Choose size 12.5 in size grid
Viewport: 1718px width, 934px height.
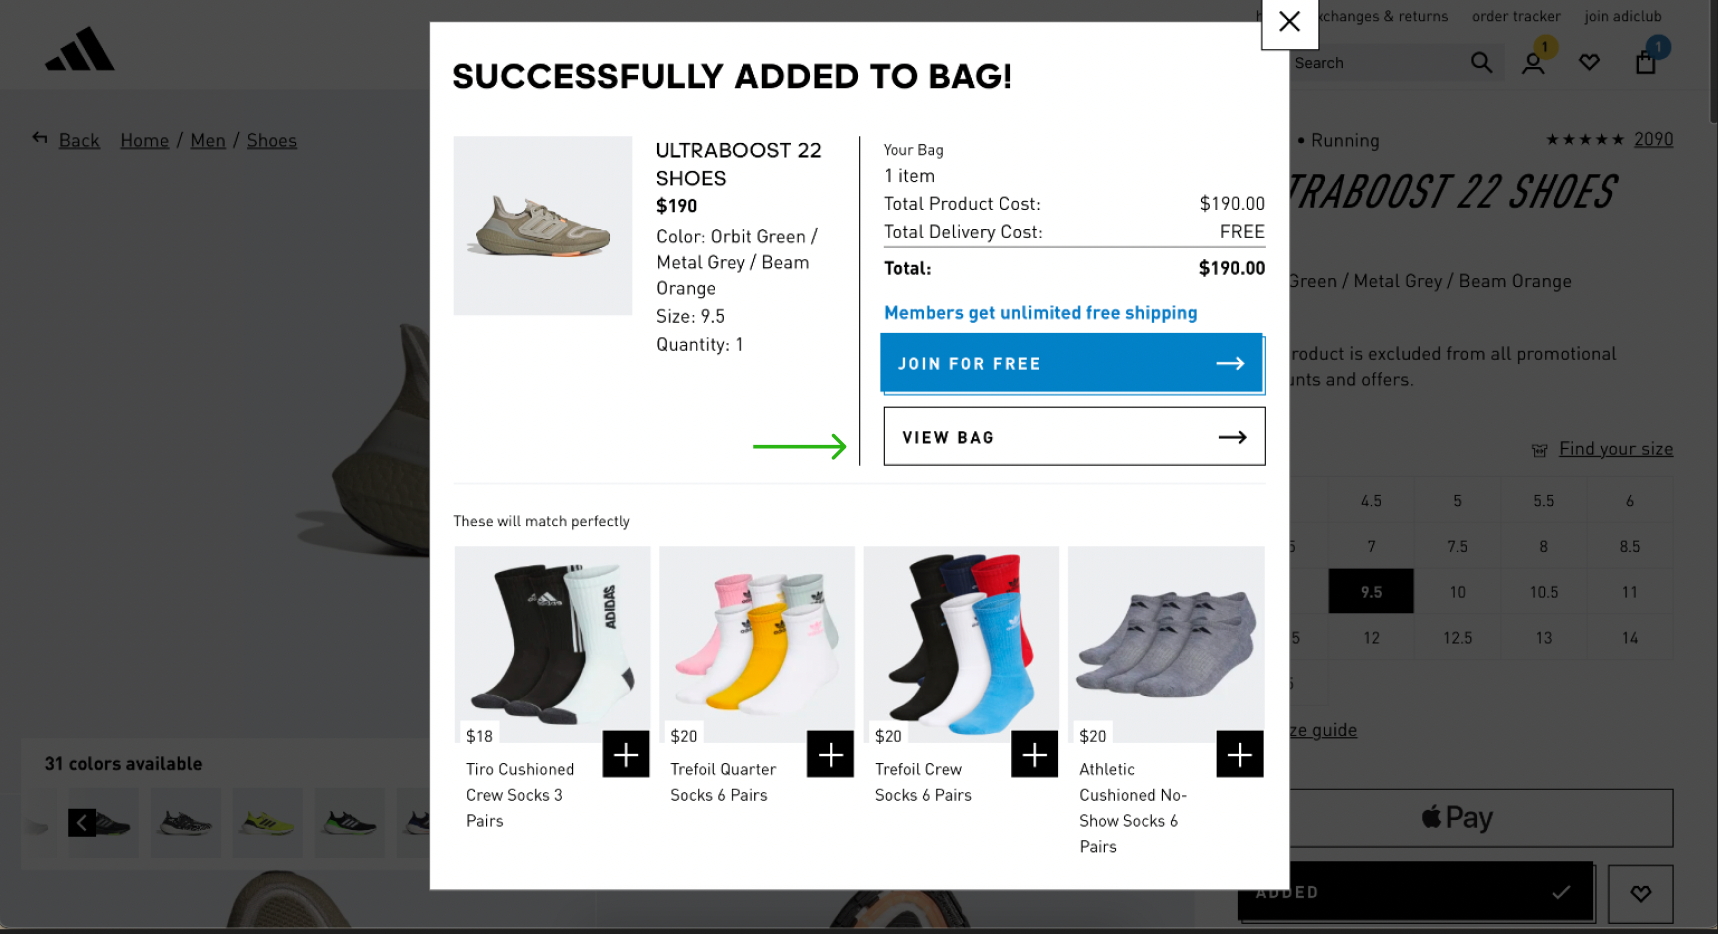pyautogui.click(x=1457, y=638)
